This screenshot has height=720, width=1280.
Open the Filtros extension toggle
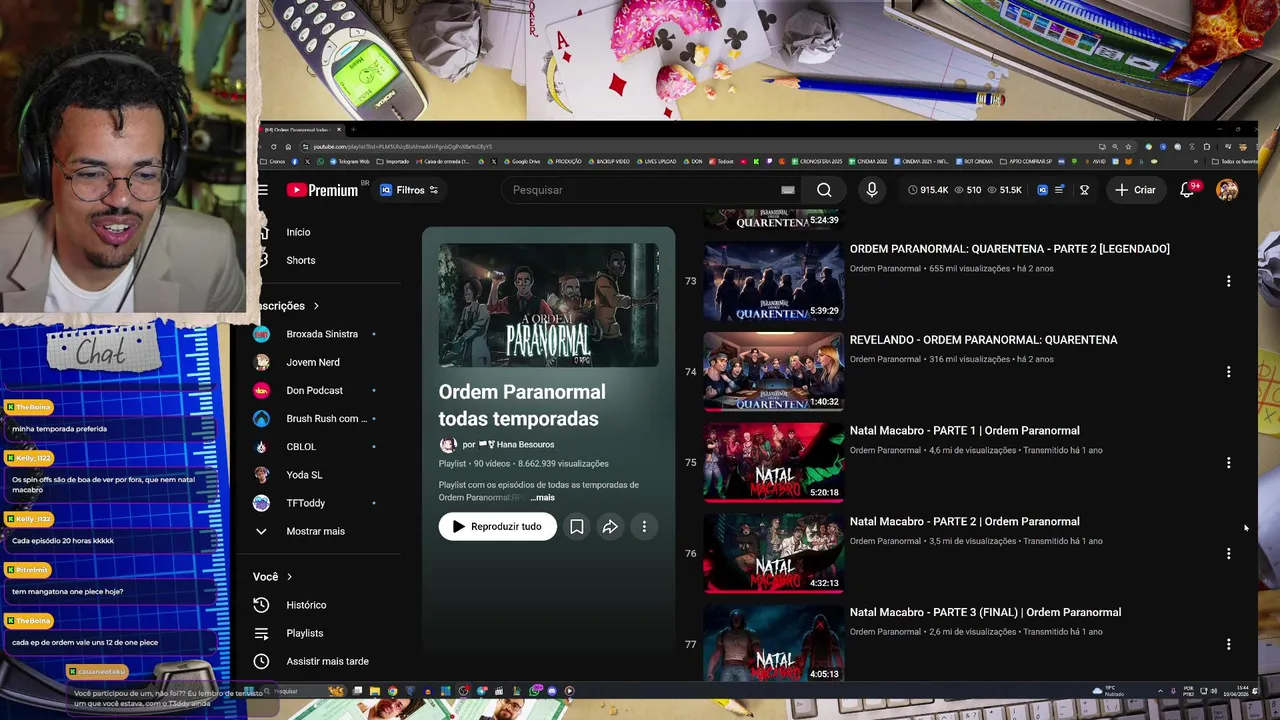coord(409,190)
